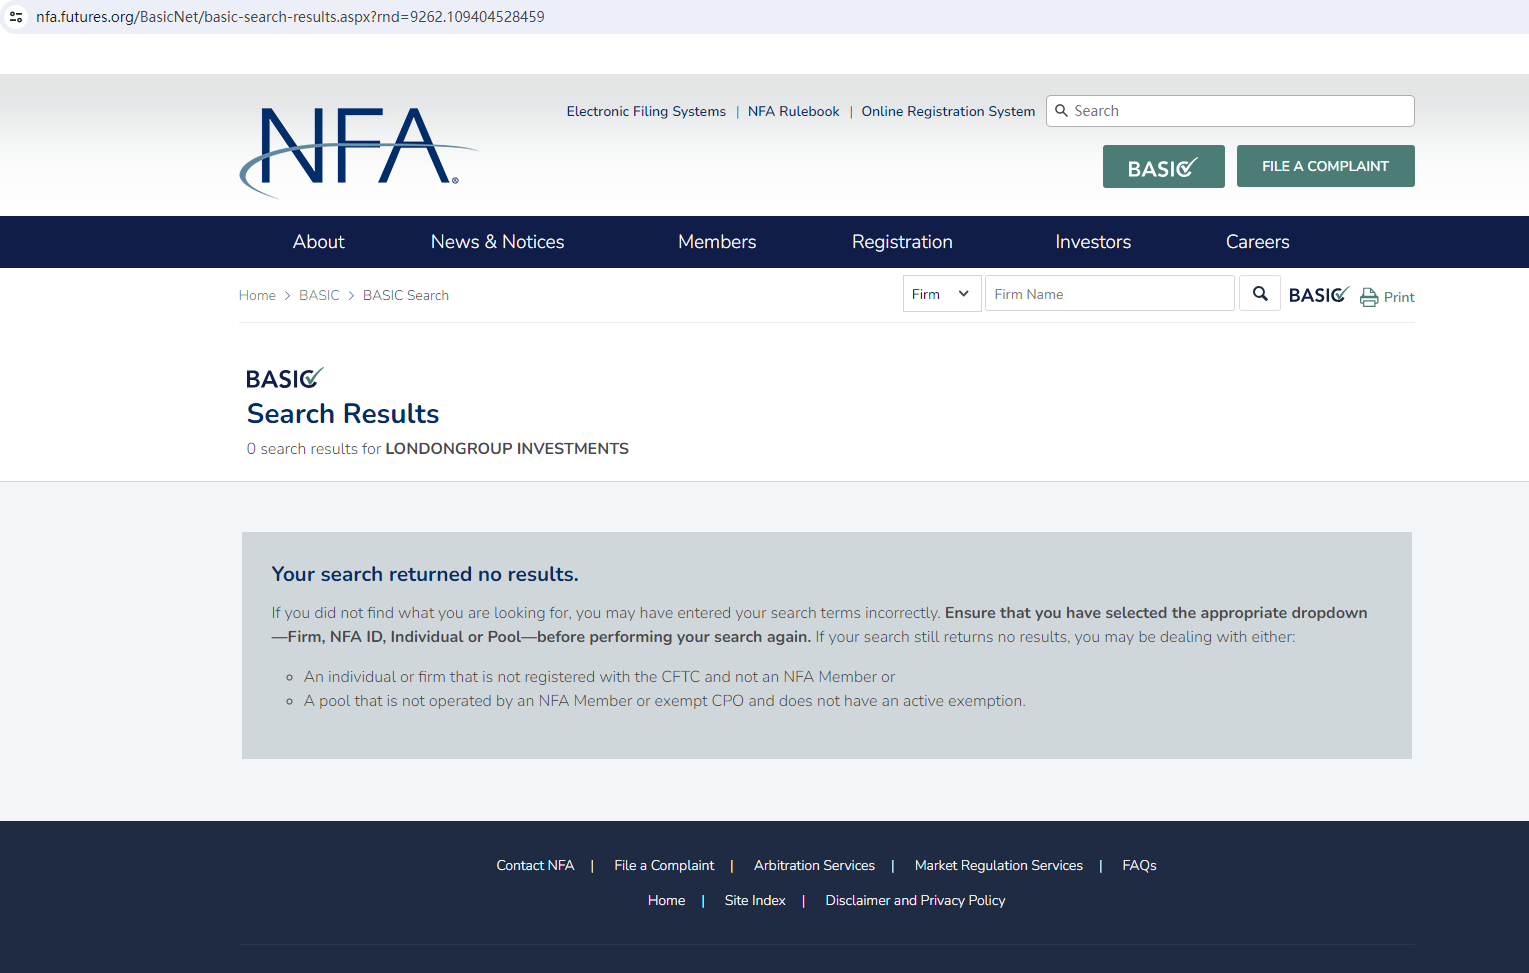The width and height of the screenshot is (1529, 973).
Task: Open the Firm search type dropdown
Action: click(x=941, y=294)
